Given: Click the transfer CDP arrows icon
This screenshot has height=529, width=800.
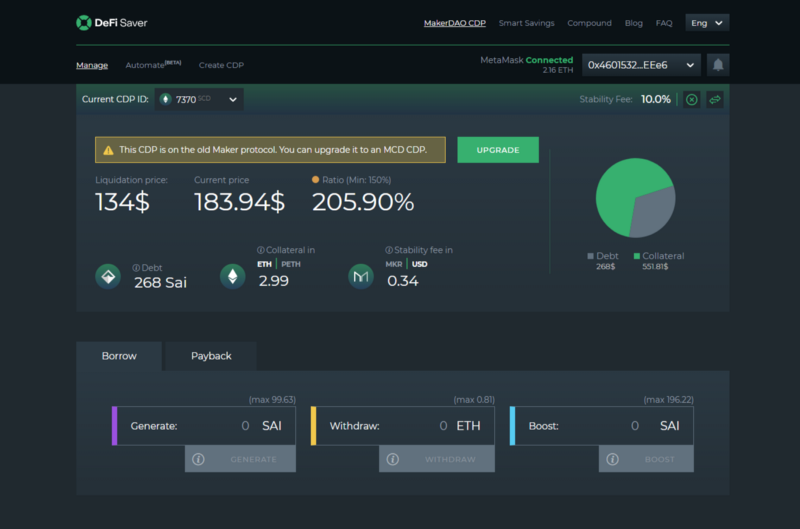Looking at the screenshot, I should (715, 99).
